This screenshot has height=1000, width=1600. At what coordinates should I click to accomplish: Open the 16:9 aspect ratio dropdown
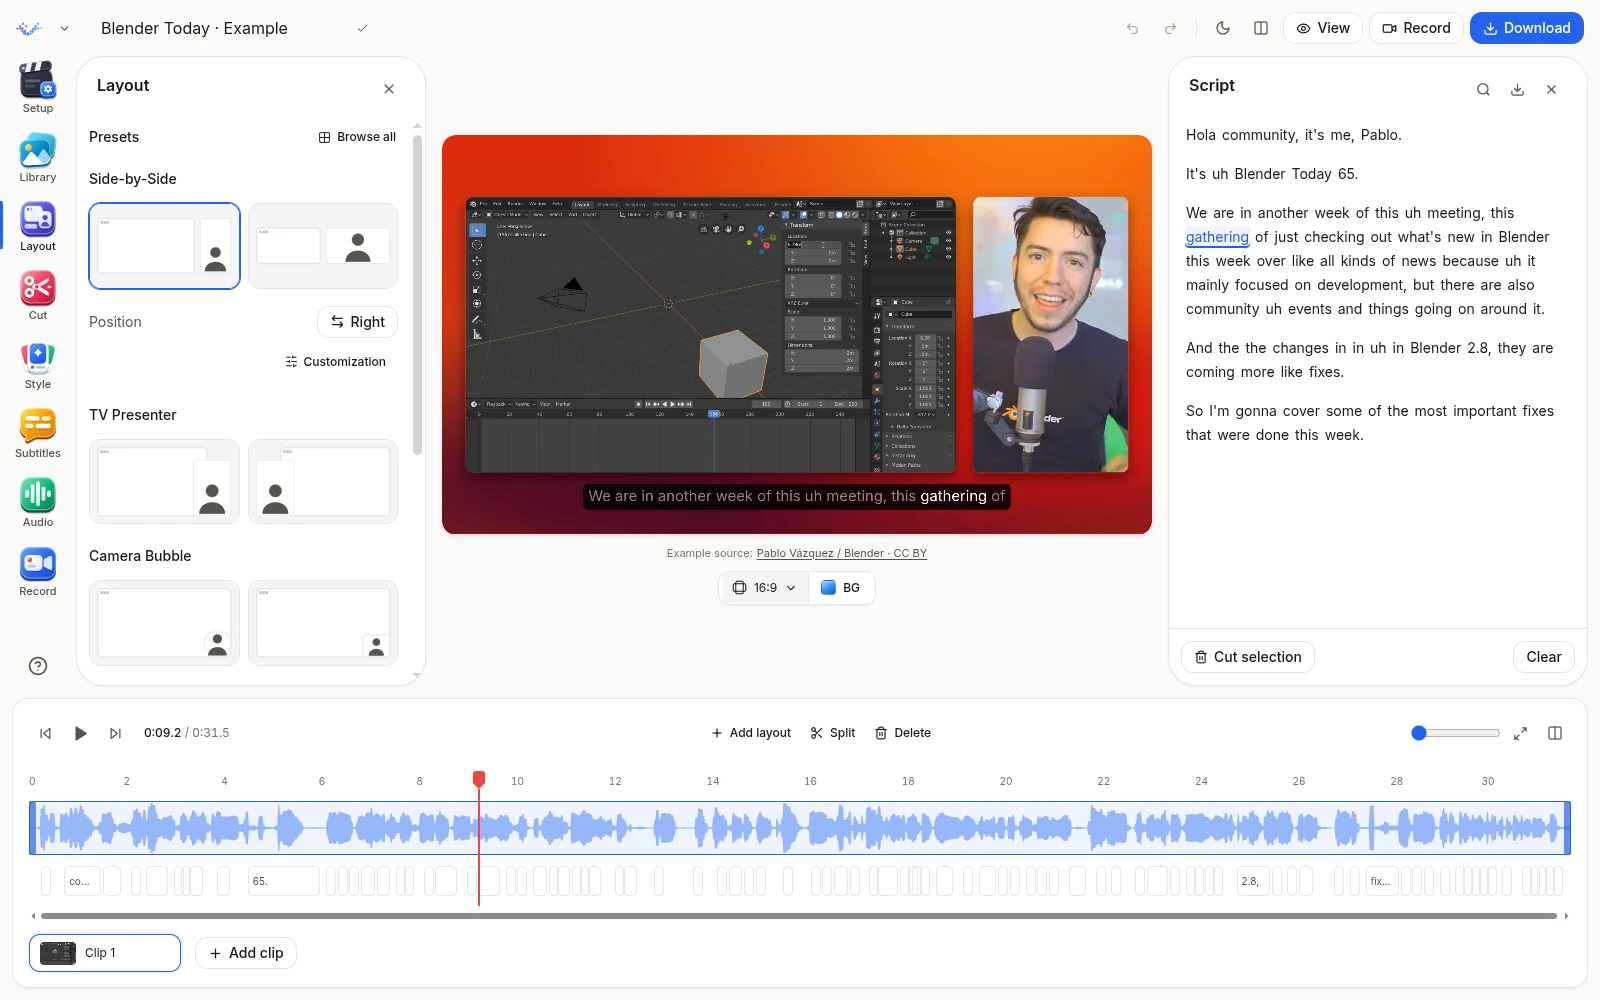764,588
